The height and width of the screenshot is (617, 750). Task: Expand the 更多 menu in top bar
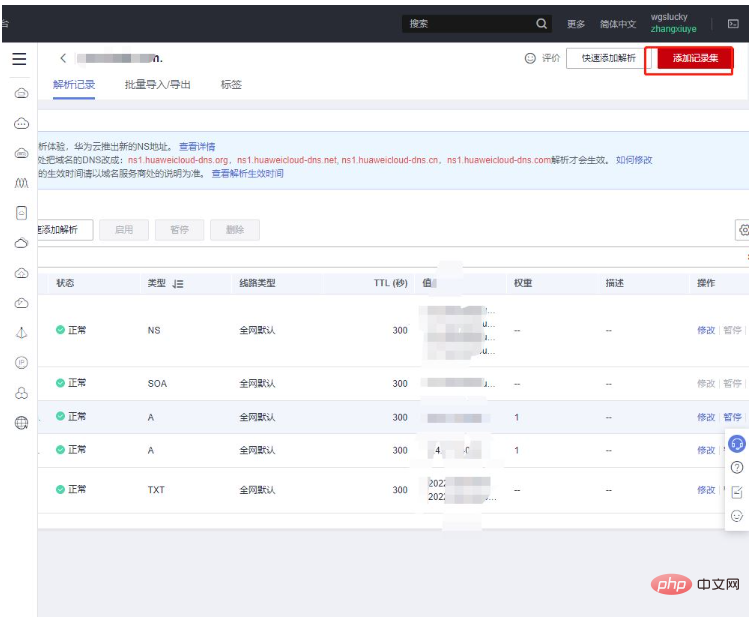(576, 24)
